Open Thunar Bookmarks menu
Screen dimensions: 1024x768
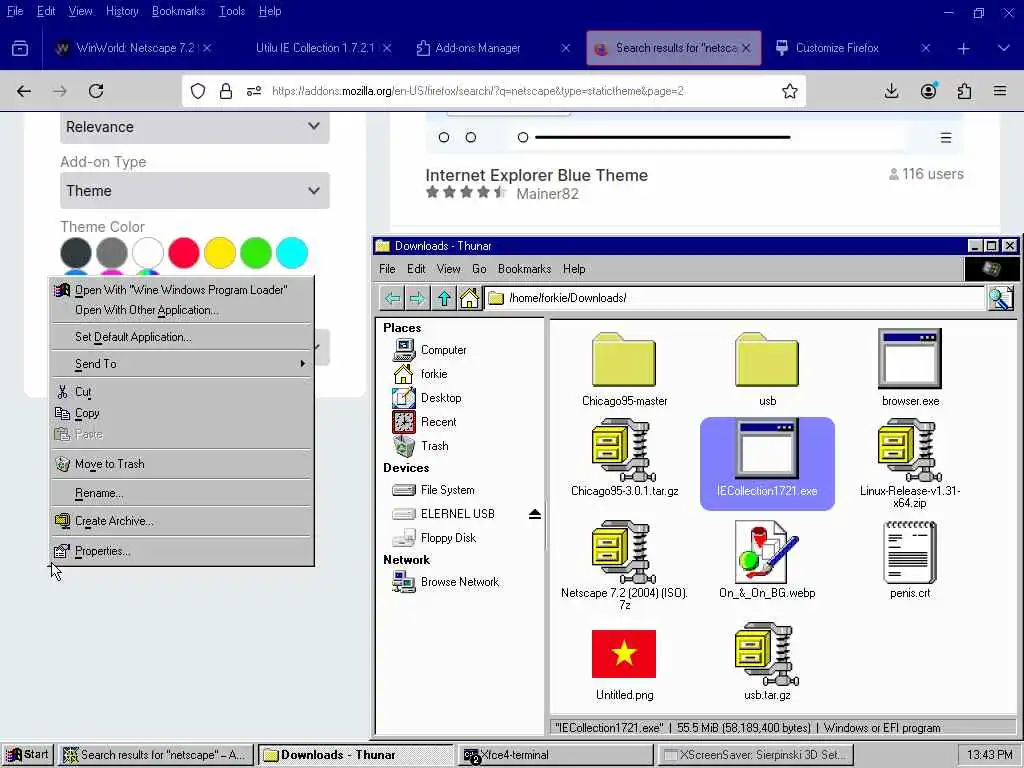[x=524, y=269]
